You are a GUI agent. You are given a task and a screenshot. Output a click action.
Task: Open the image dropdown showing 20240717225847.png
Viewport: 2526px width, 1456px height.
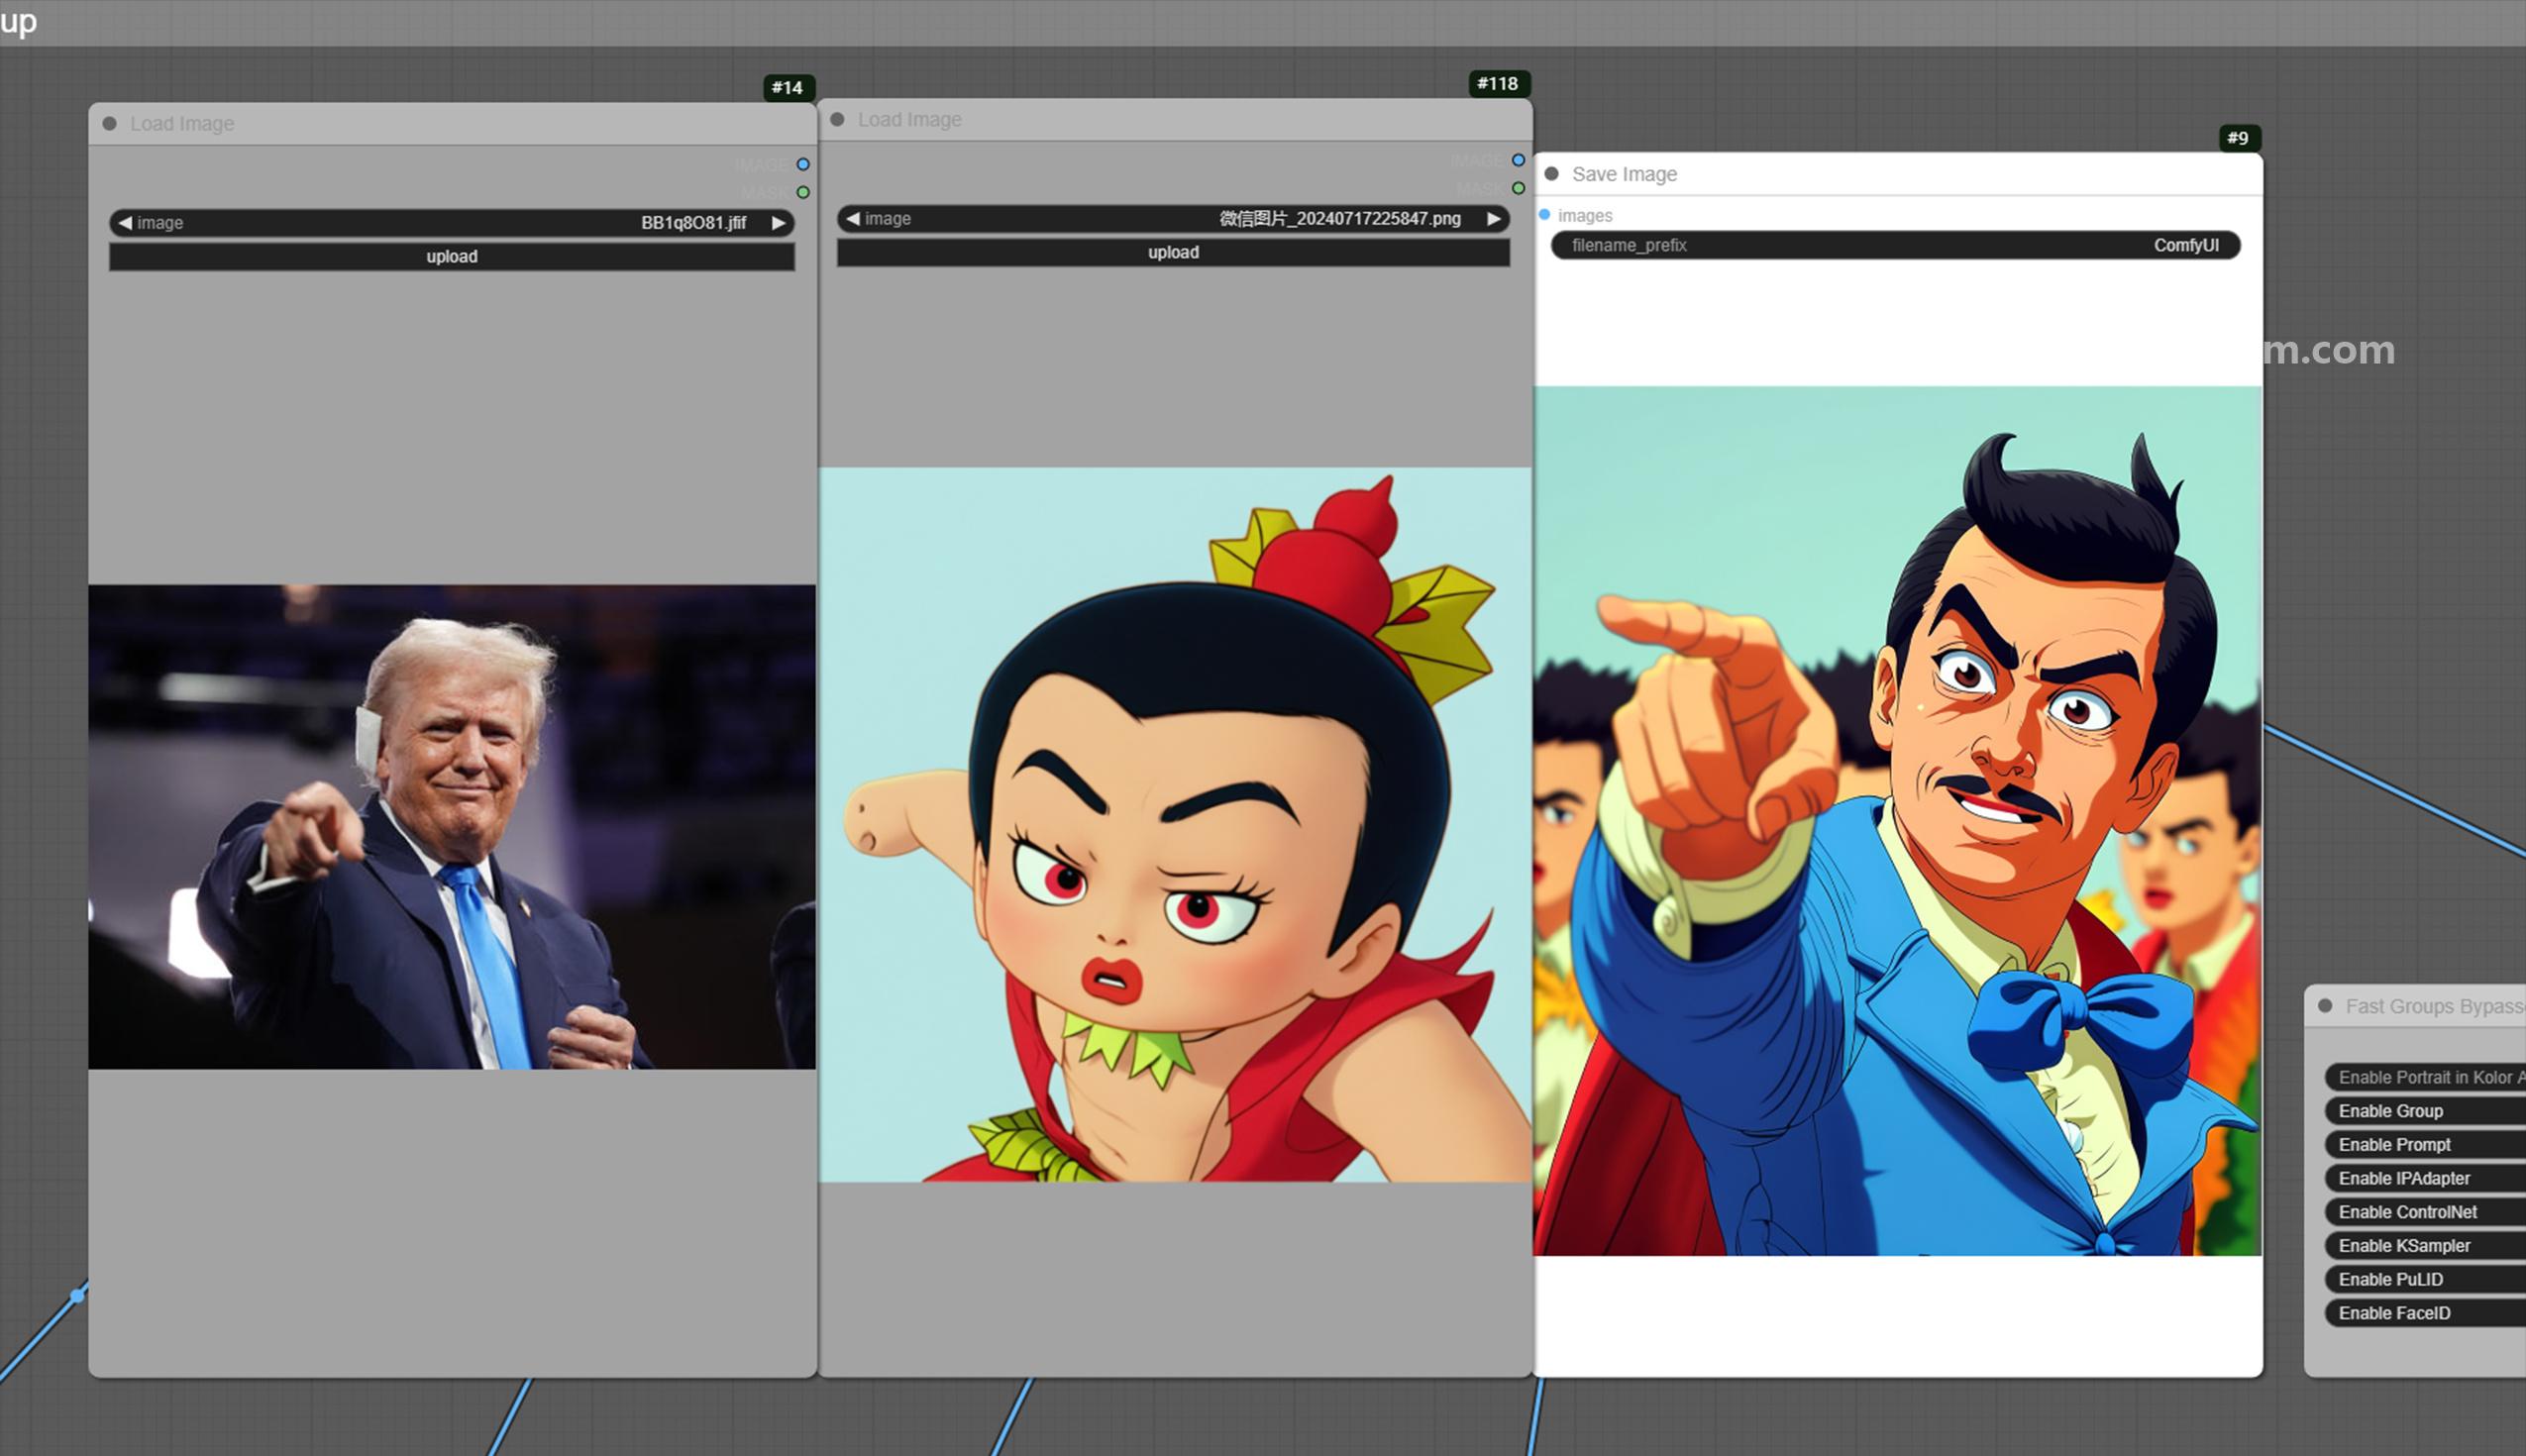pos(1173,219)
